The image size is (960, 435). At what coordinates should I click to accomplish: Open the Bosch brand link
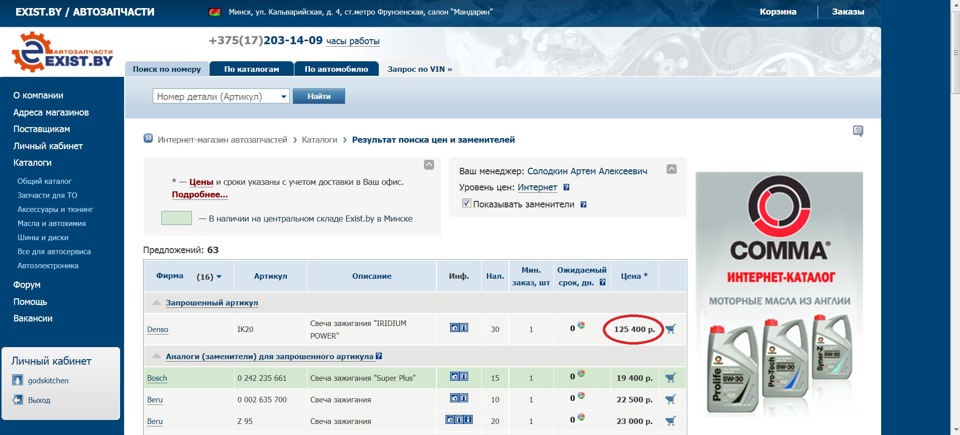[157, 378]
